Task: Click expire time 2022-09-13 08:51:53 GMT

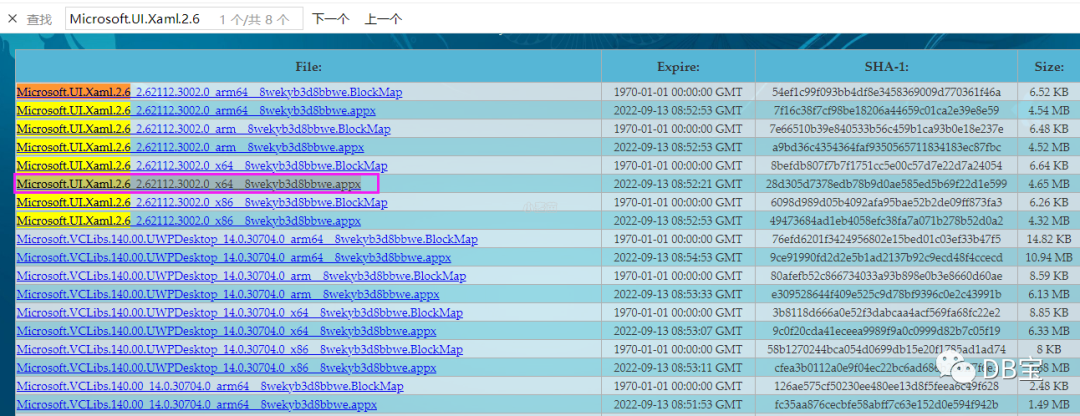Action: 678,405
